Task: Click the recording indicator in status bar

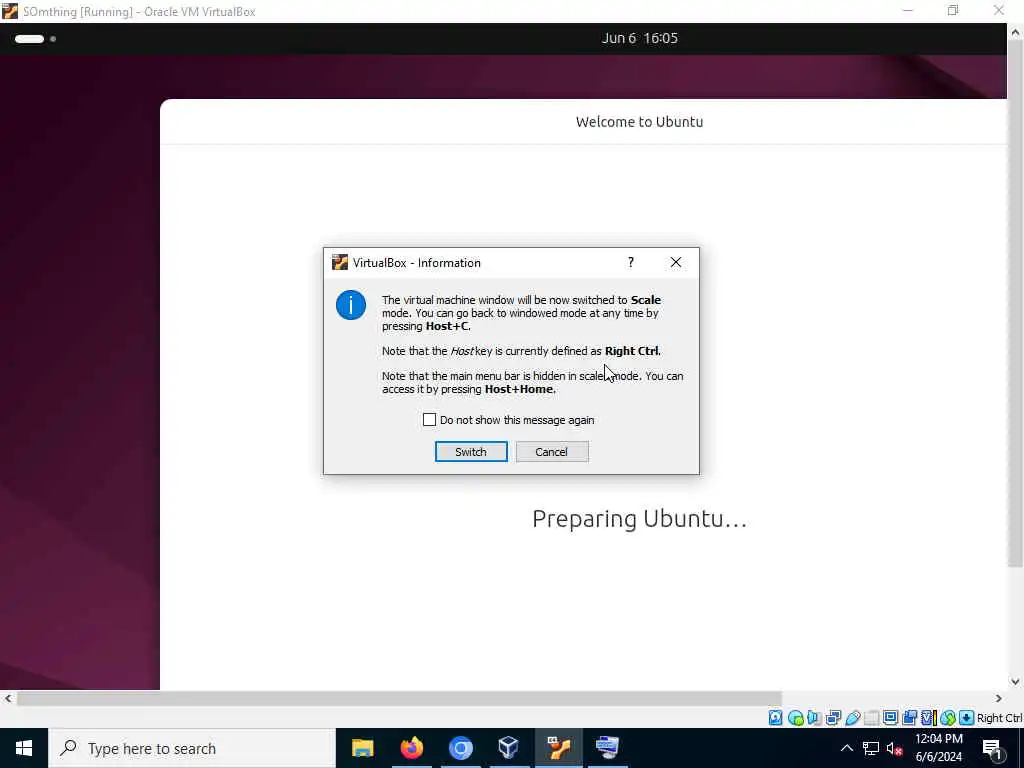Action: point(909,718)
